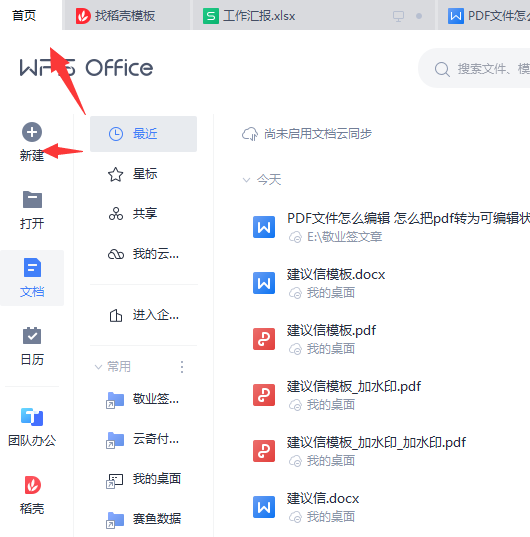Click the cloud sync status icon
The height and width of the screenshot is (537, 530).
(x=250, y=134)
